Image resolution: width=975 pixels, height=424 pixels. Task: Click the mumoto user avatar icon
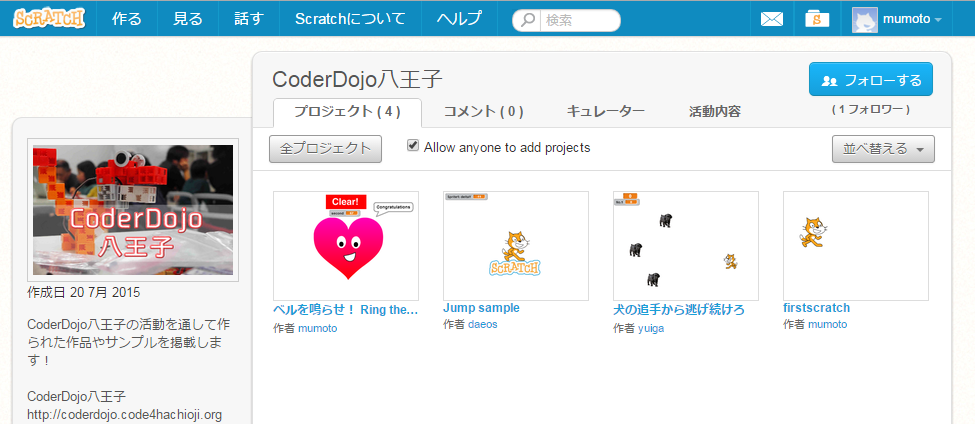tap(864, 19)
